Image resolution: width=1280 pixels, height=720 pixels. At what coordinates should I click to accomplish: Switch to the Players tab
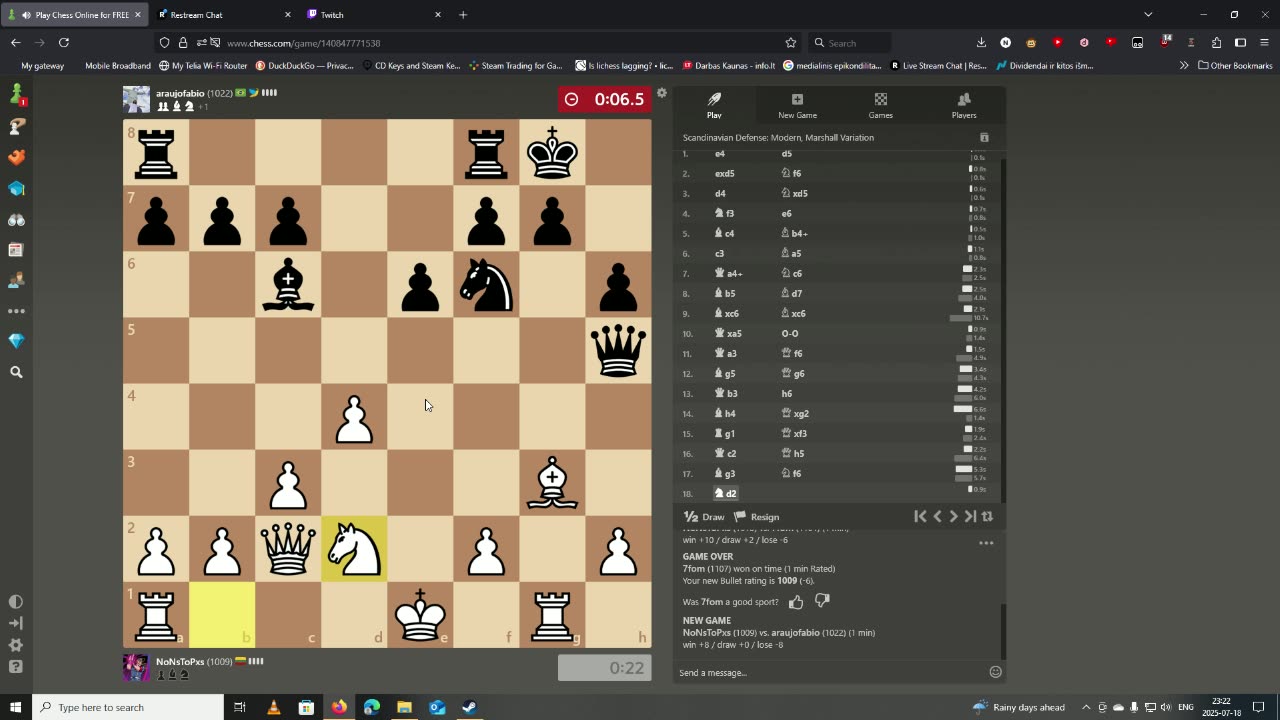(964, 105)
